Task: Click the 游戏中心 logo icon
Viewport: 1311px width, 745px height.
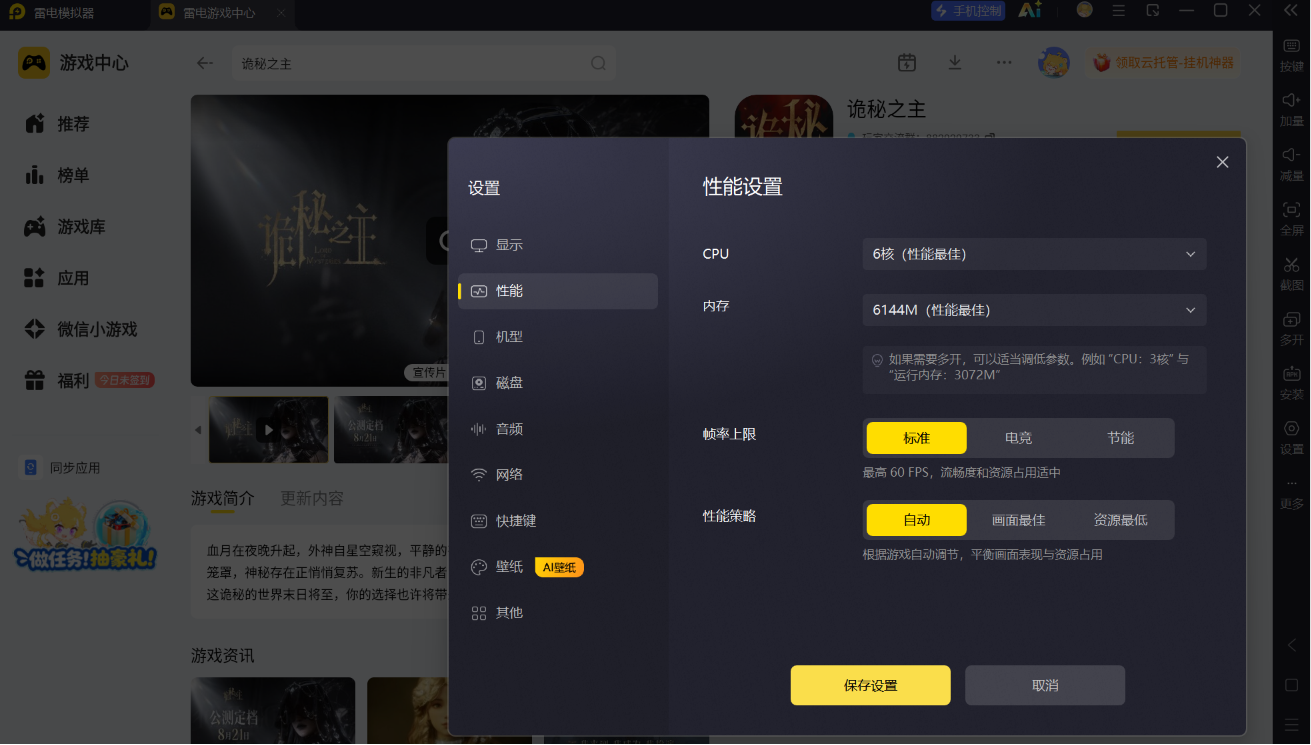Action: click(x=34, y=63)
